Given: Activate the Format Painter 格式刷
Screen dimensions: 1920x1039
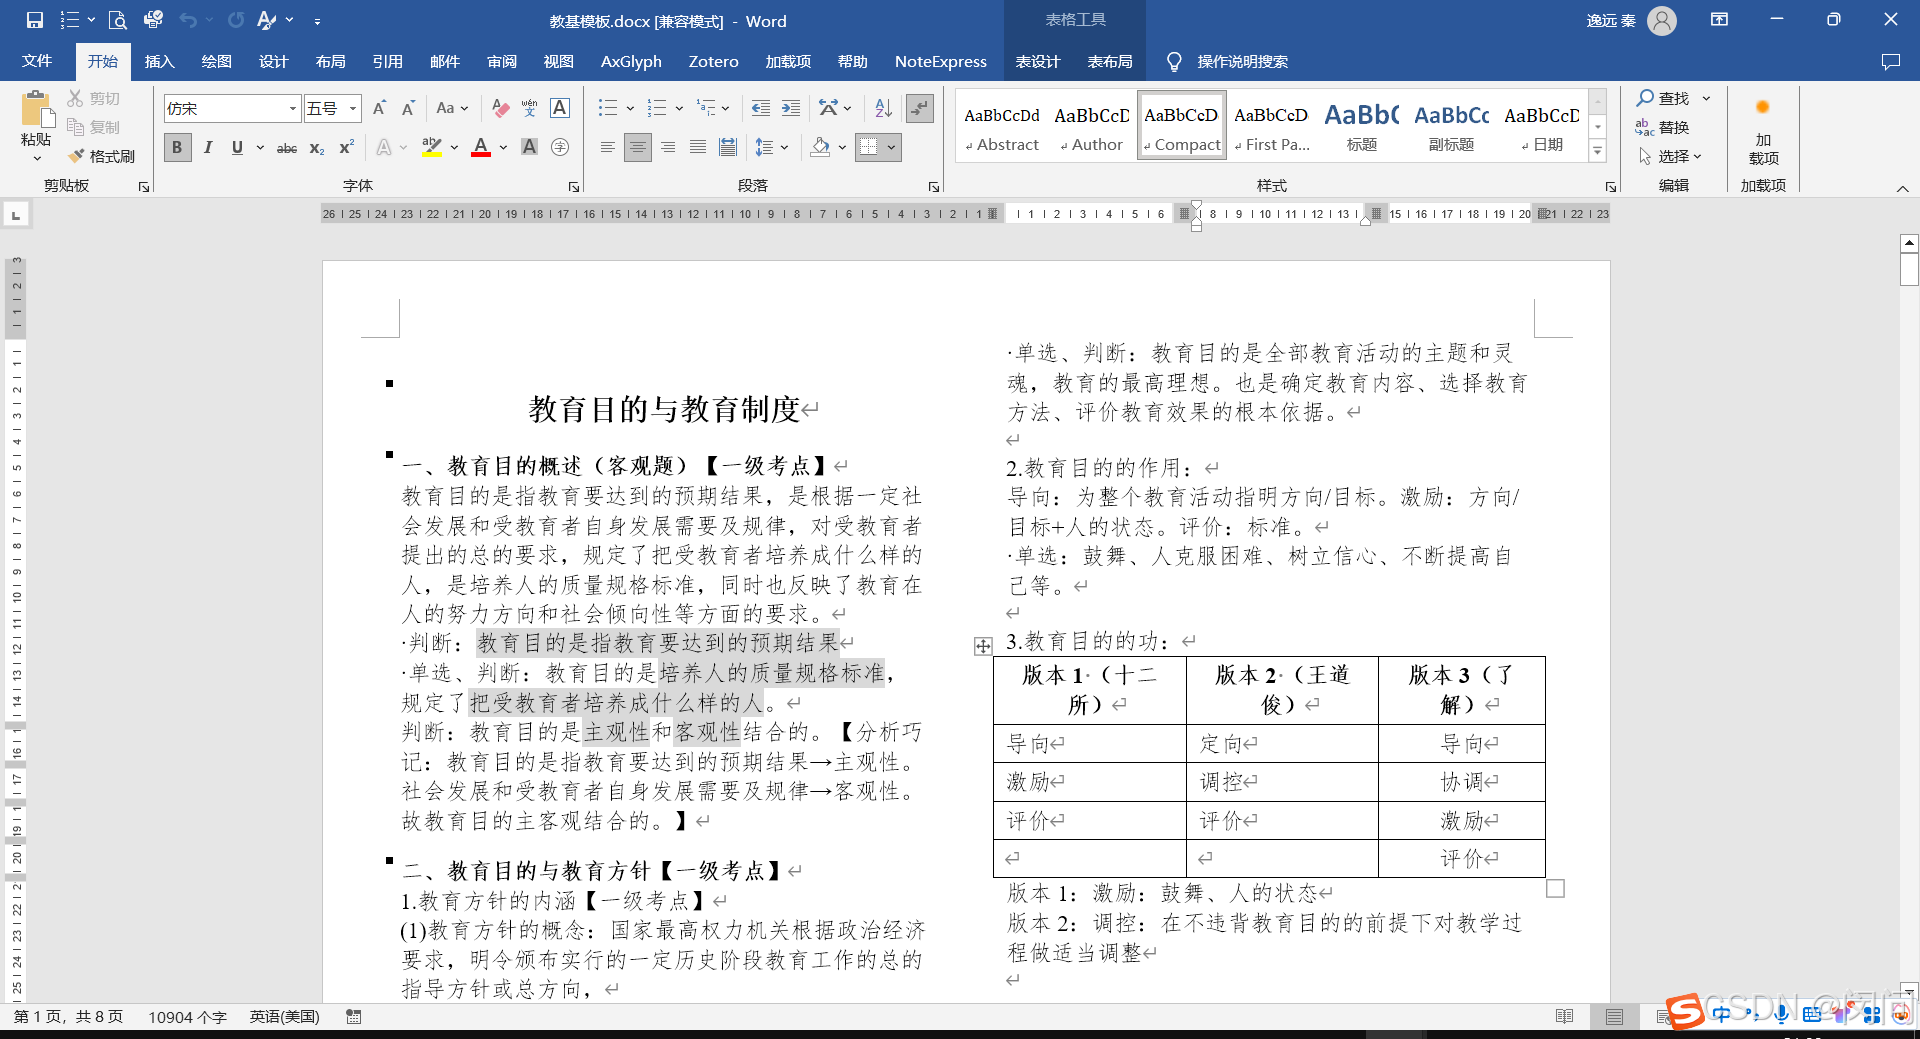Looking at the screenshot, I should [101, 156].
